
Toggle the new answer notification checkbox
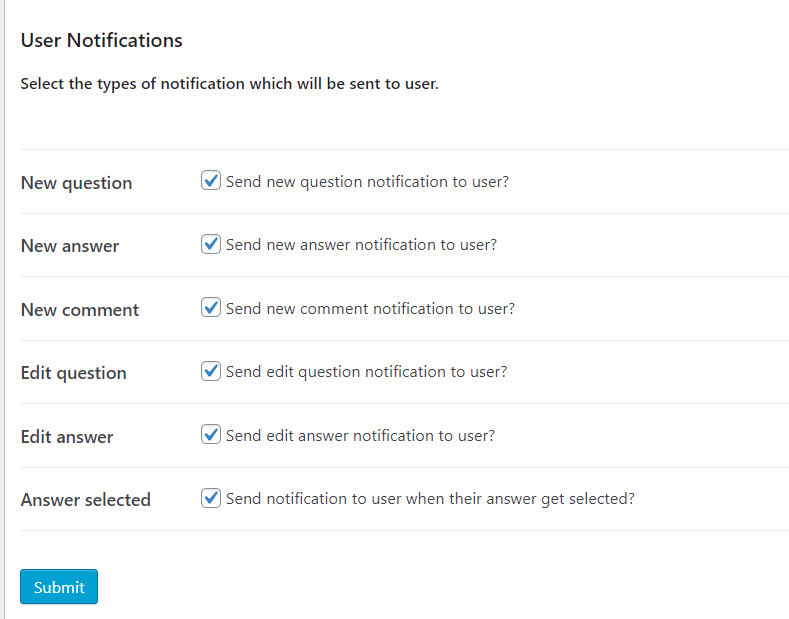[x=211, y=244]
